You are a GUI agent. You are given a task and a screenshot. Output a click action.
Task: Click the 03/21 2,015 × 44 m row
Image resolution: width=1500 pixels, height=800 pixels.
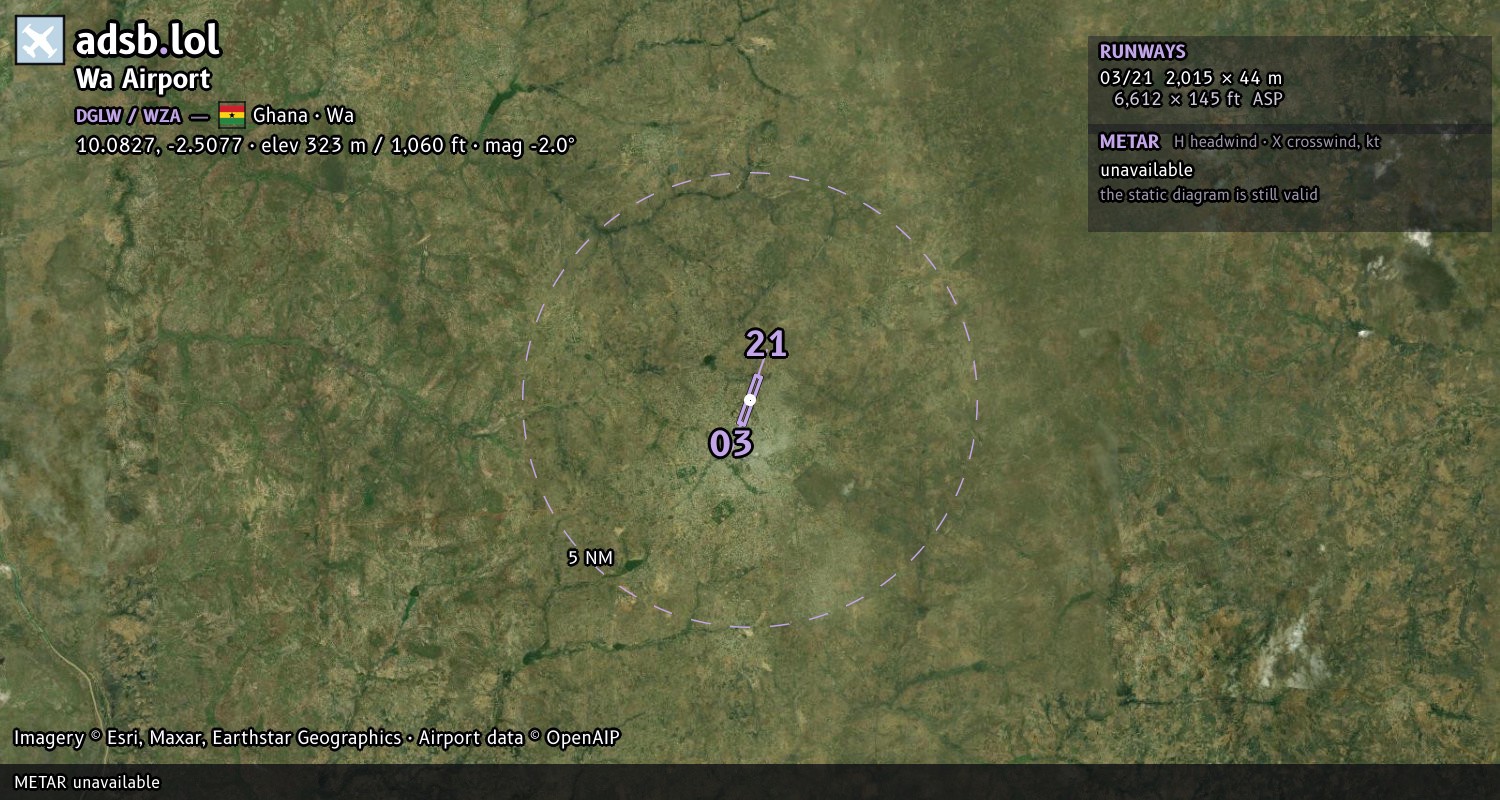tap(1190, 78)
